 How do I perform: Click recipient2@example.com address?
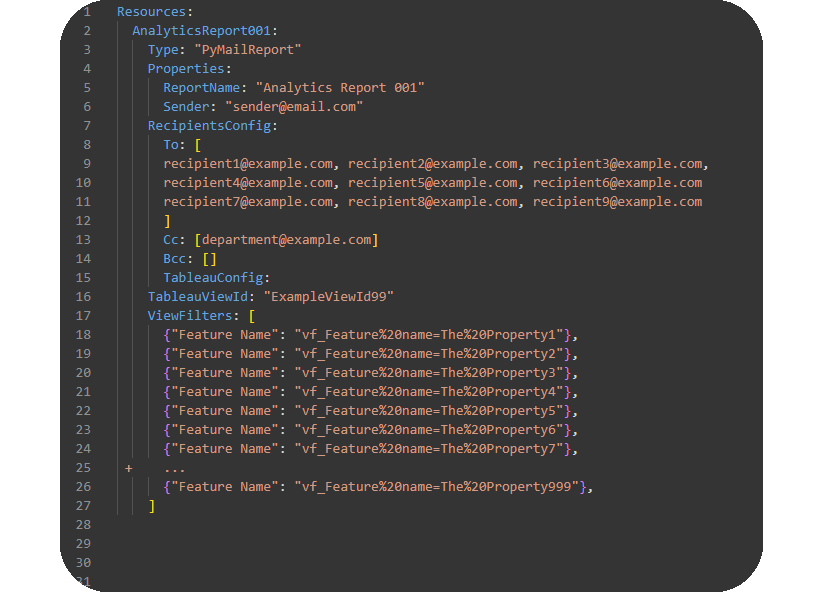click(x=432, y=164)
